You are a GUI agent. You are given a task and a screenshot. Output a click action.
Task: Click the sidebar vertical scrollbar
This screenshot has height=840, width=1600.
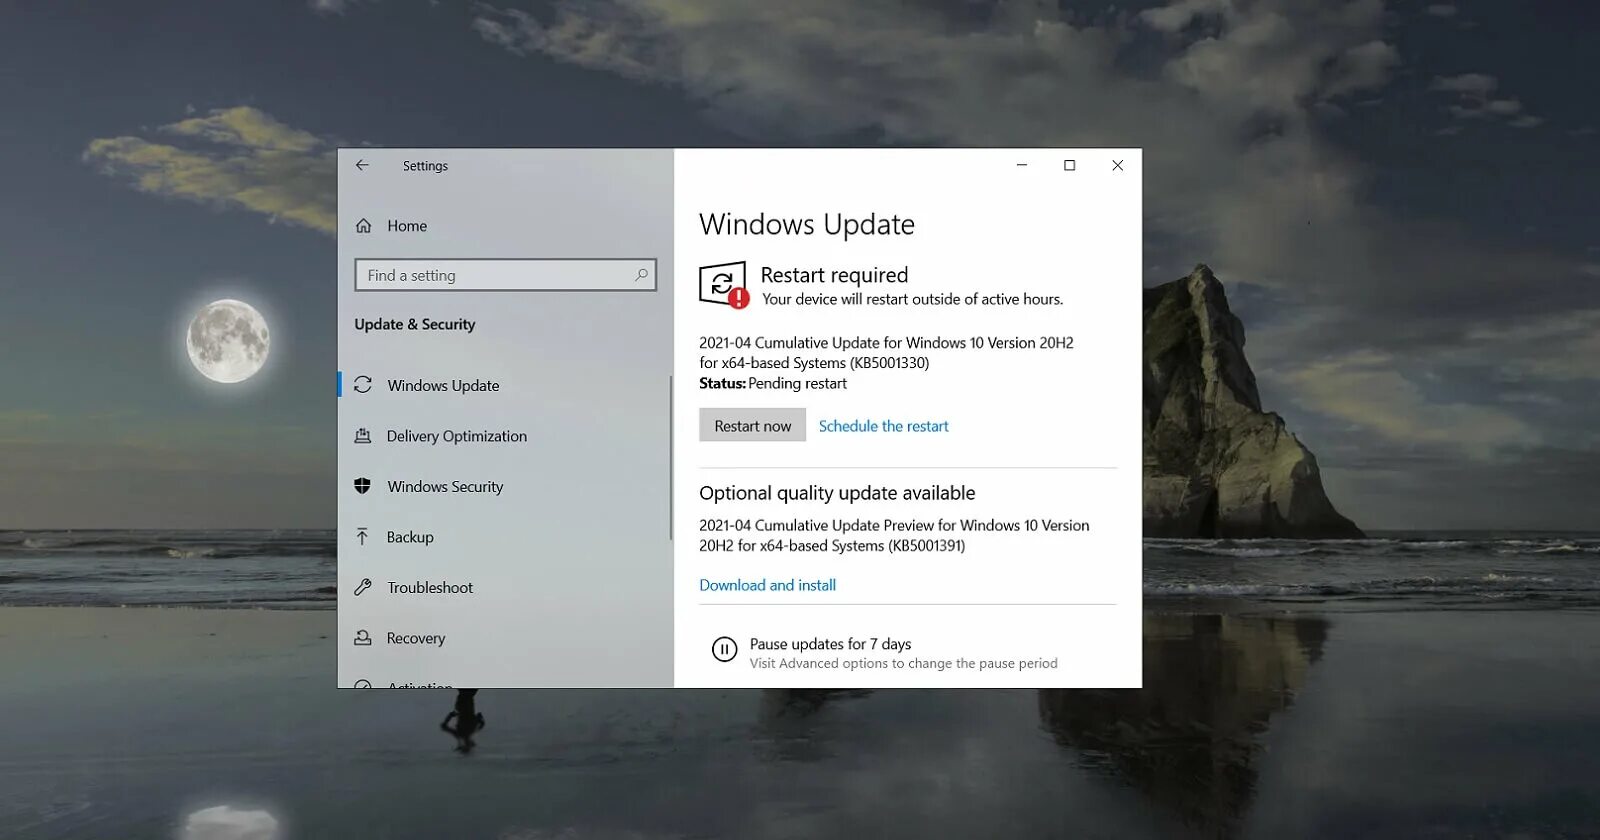point(671,458)
